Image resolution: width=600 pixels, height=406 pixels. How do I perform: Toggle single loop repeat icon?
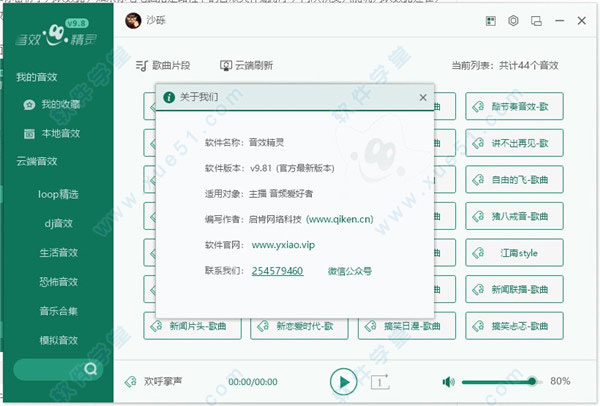point(380,382)
